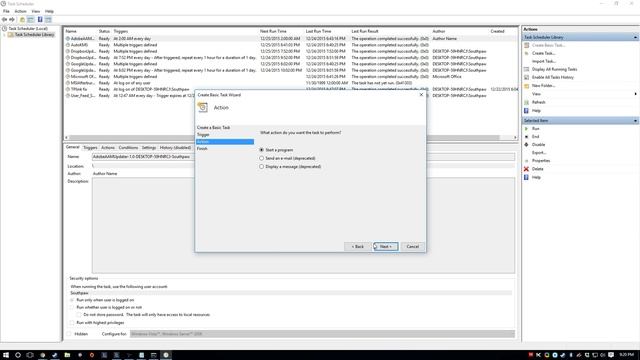Expand the Task Scheduler Library tree node
The height and width of the screenshot is (360, 640).
(x=4, y=35)
